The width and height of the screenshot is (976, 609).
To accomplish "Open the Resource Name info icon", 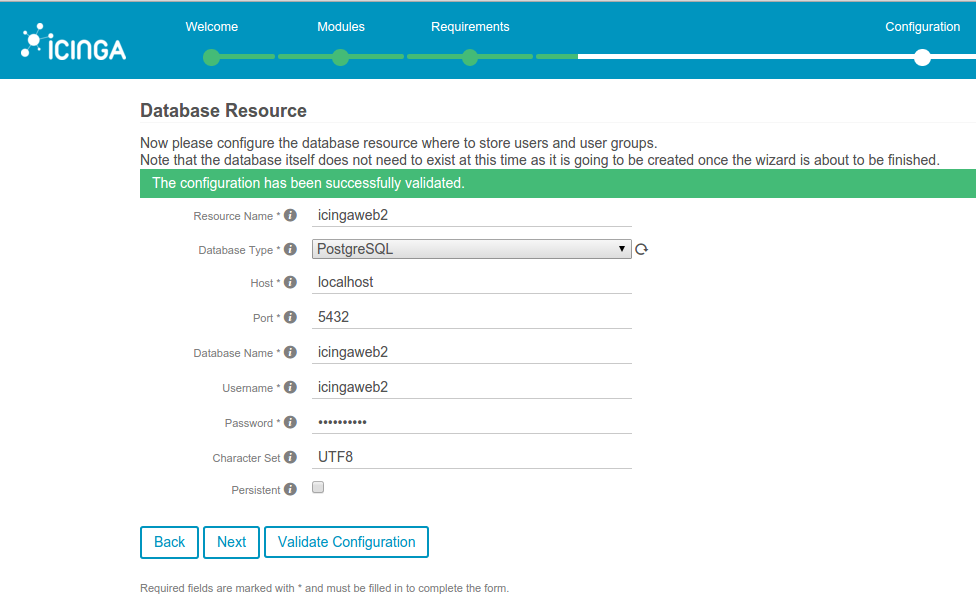I will coord(290,215).
